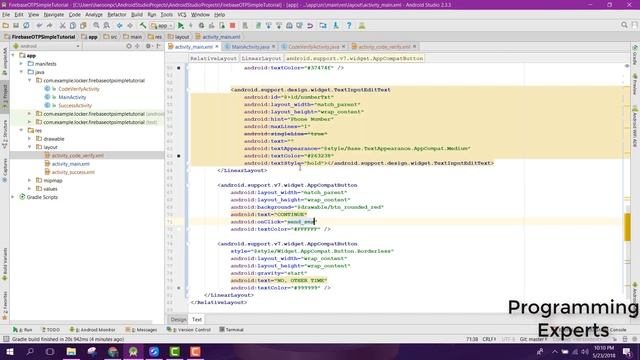Click the Undo arrow icon

pos(39,25)
